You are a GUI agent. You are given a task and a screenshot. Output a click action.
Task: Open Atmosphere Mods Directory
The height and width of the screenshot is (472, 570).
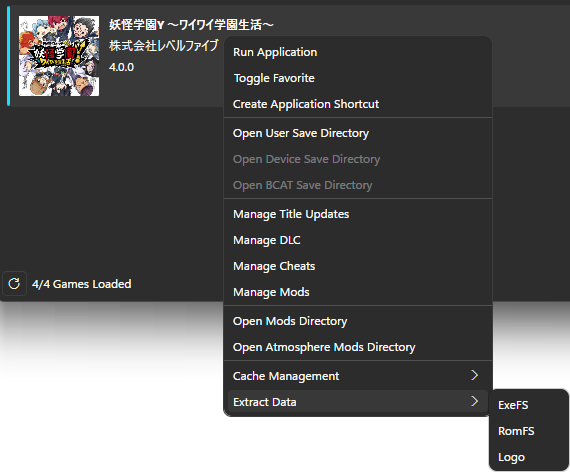coord(358,347)
